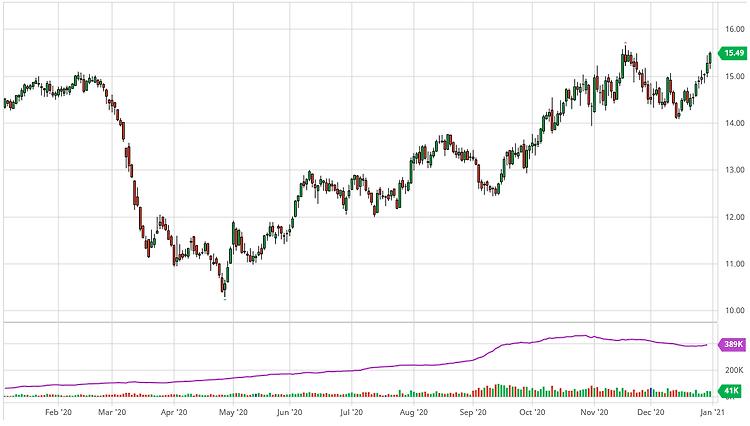Click the green low marker below late-April bottom
Image resolution: width=750 pixels, height=426 pixels.
point(225,299)
